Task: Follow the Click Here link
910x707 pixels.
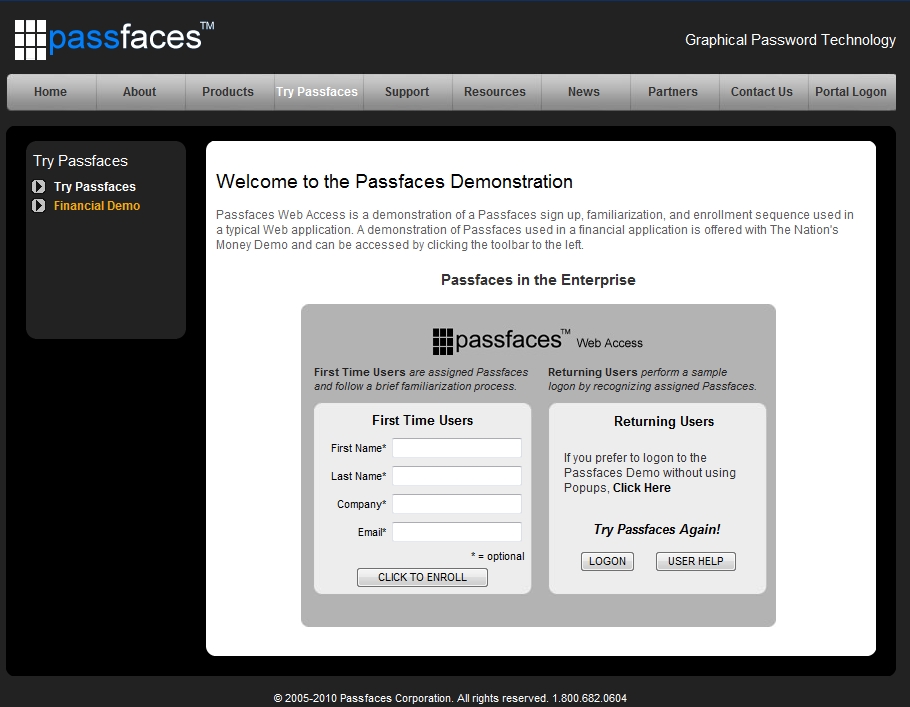Action: click(x=642, y=488)
